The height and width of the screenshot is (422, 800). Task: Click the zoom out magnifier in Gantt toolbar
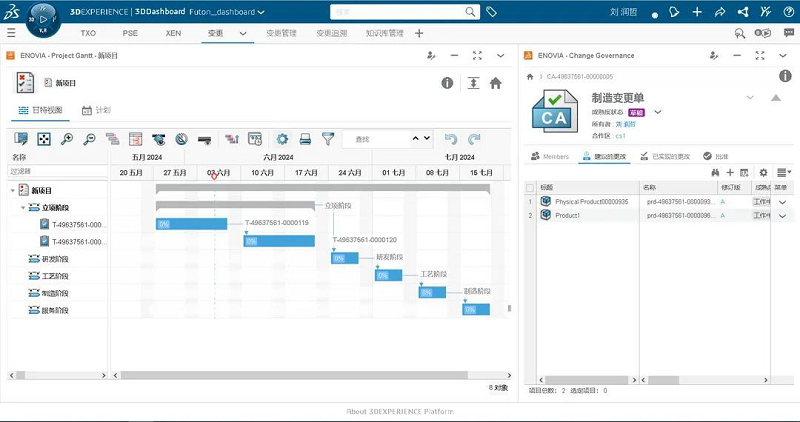(x=90, y=139)
